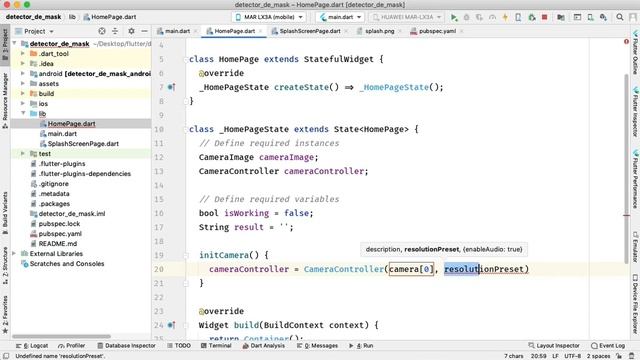
Task: Collapse all in Project panel toolbar
Action: (115, 31)
